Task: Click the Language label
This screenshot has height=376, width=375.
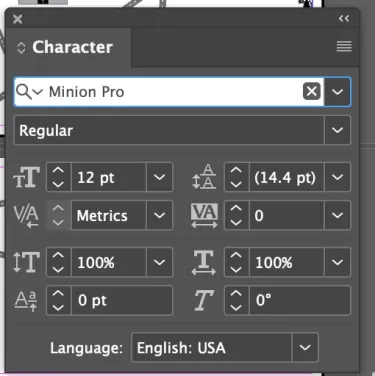Action: pos(86,348)
